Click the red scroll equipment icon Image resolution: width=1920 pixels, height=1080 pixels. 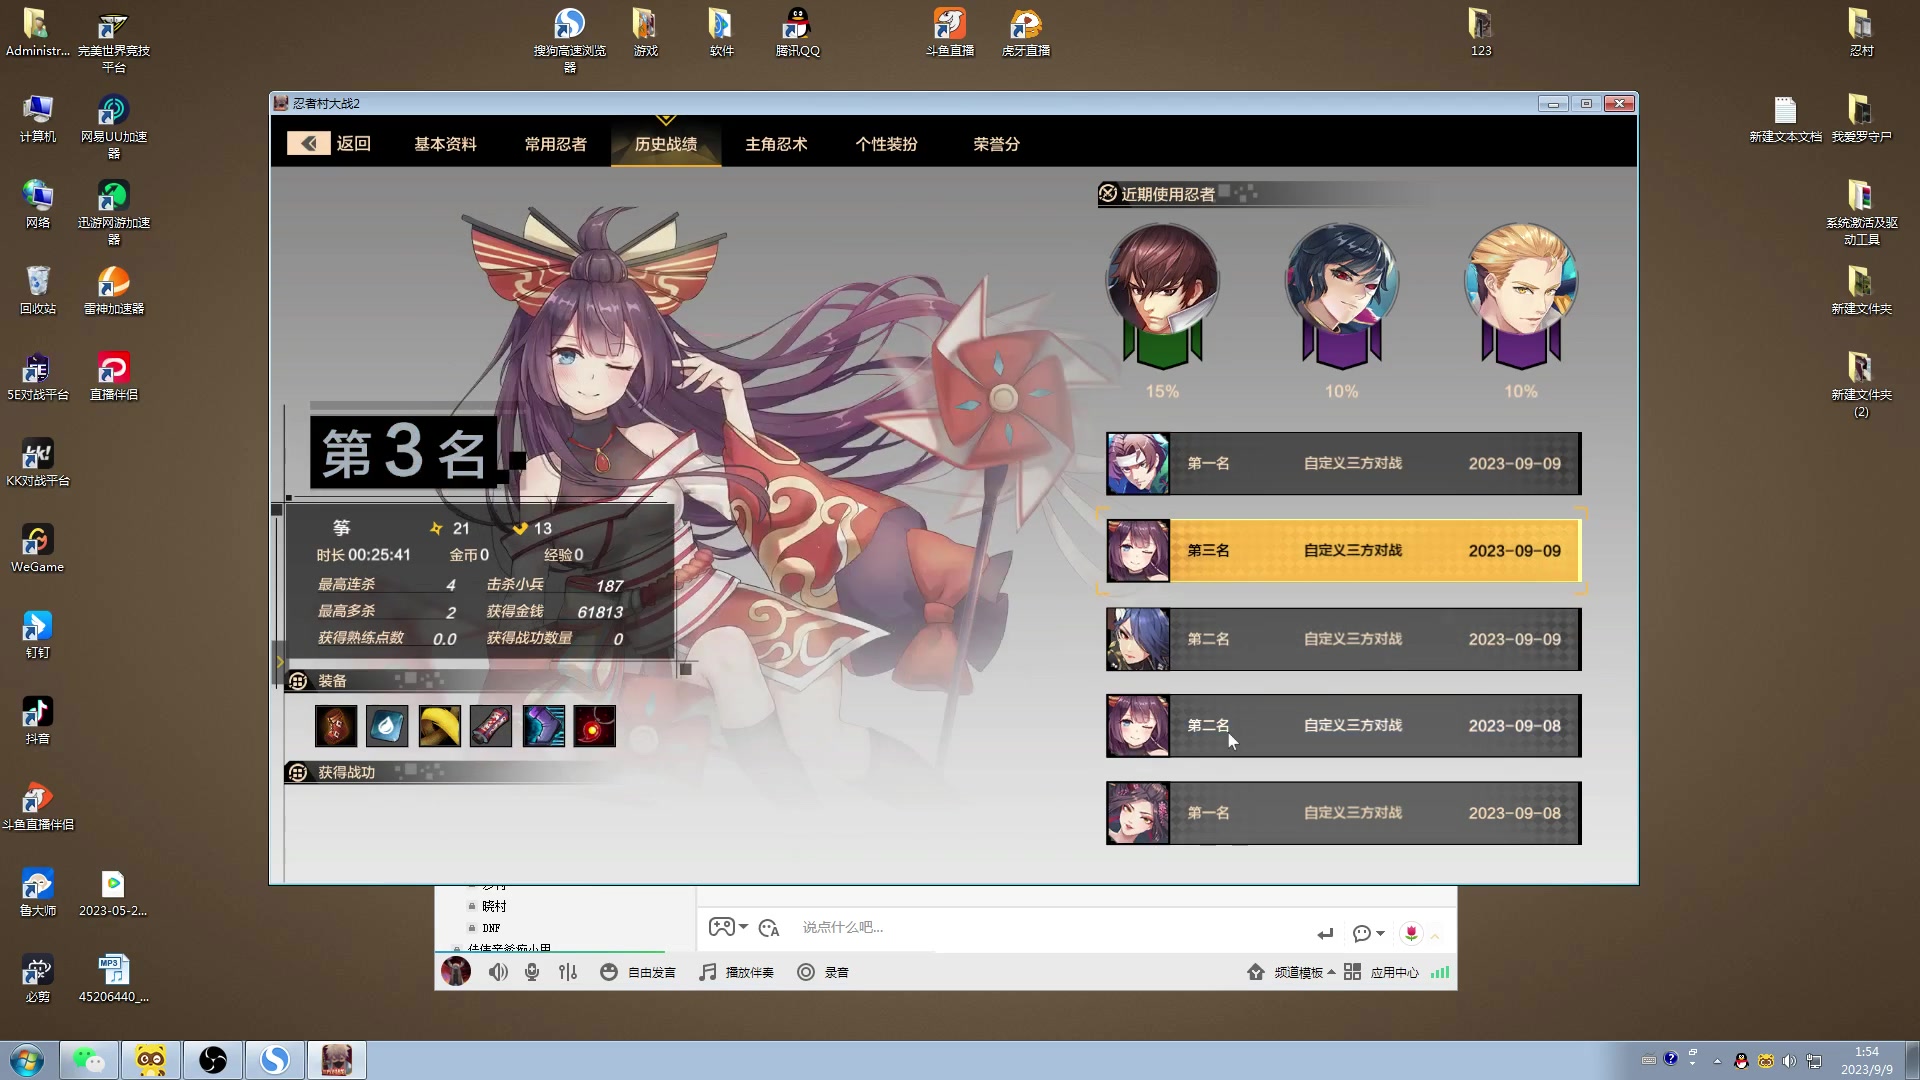(x=491, y=726)
